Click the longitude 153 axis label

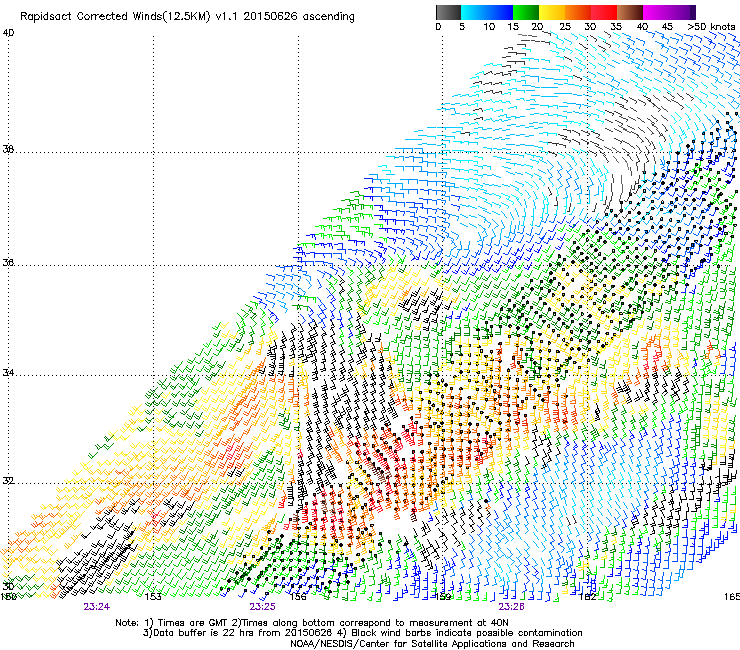[x=153, y=597]
